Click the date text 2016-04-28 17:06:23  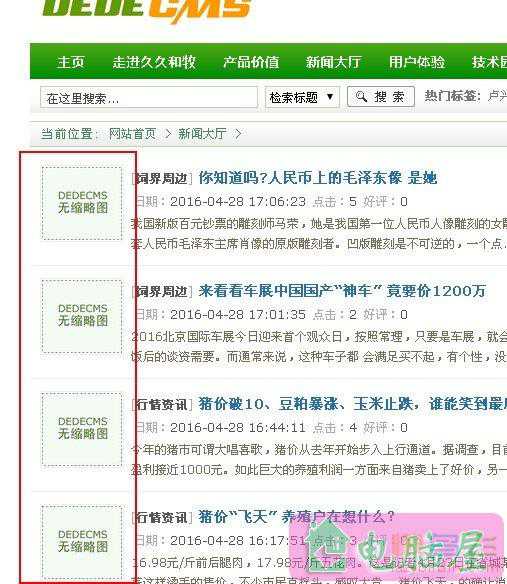click(x=238, y=201)
